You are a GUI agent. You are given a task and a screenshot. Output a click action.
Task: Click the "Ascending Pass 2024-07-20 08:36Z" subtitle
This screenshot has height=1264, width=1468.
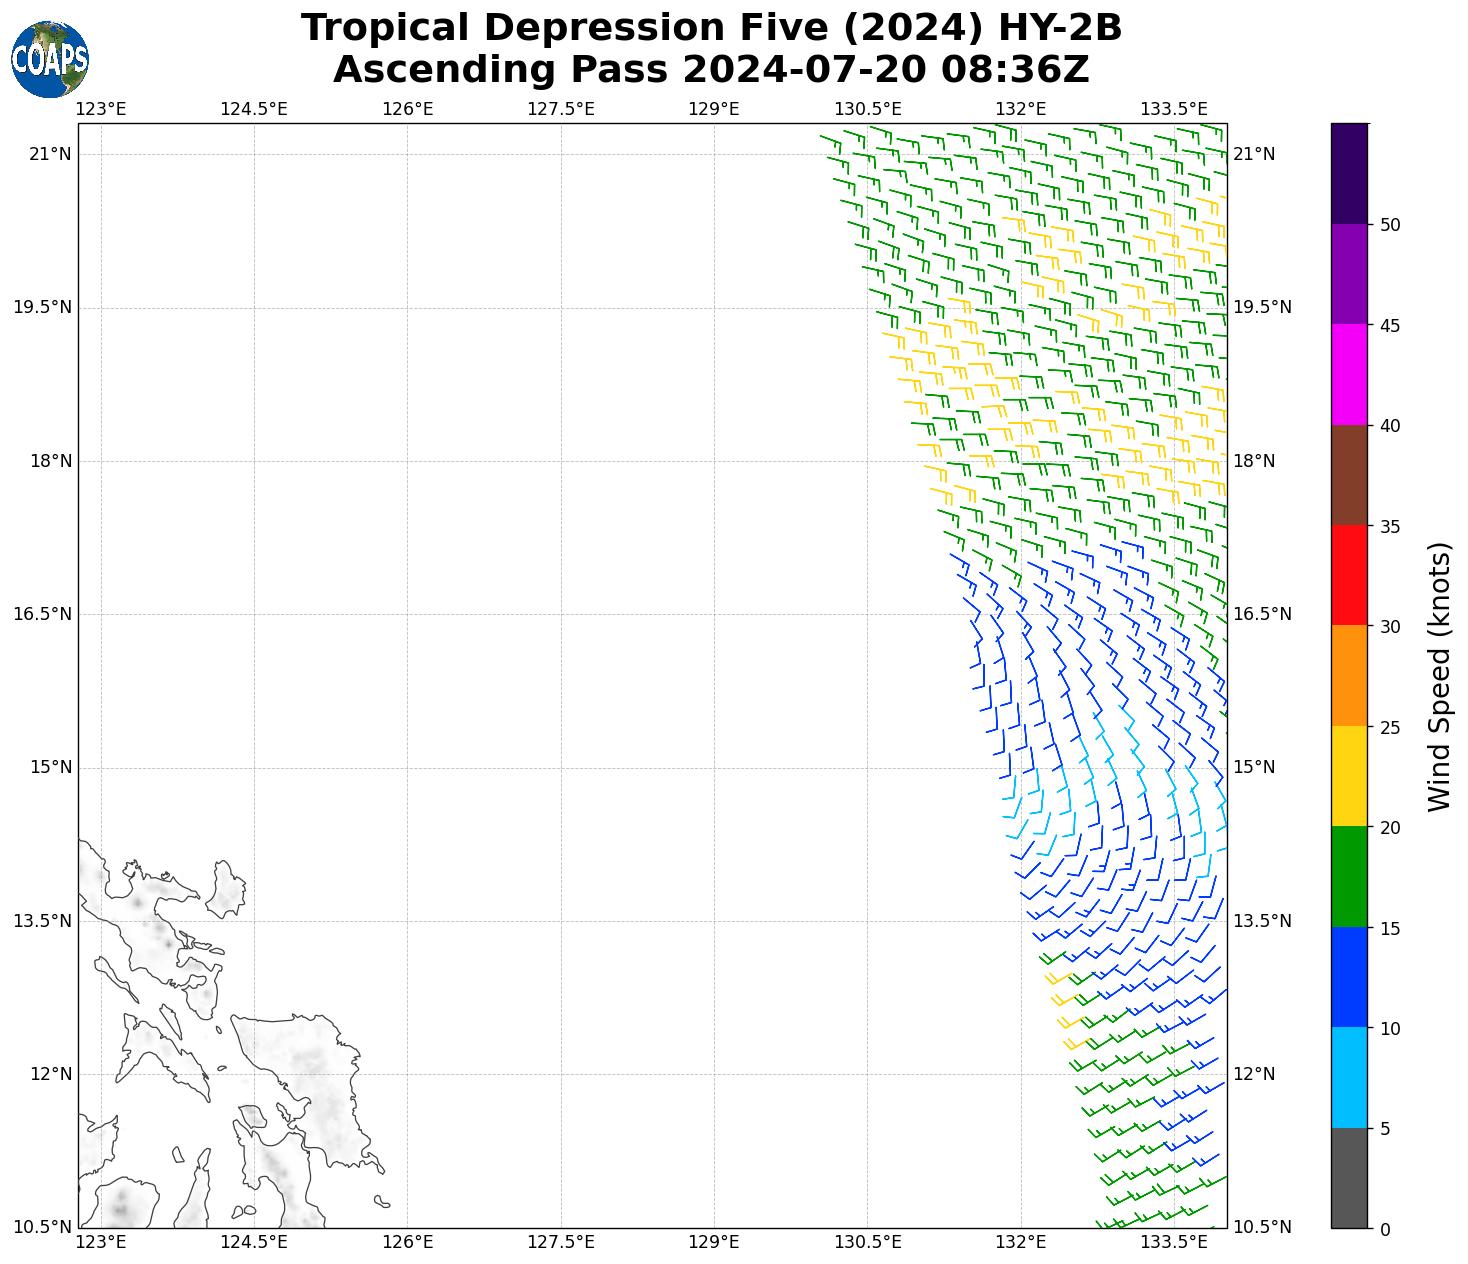click(x=711, y=70)
